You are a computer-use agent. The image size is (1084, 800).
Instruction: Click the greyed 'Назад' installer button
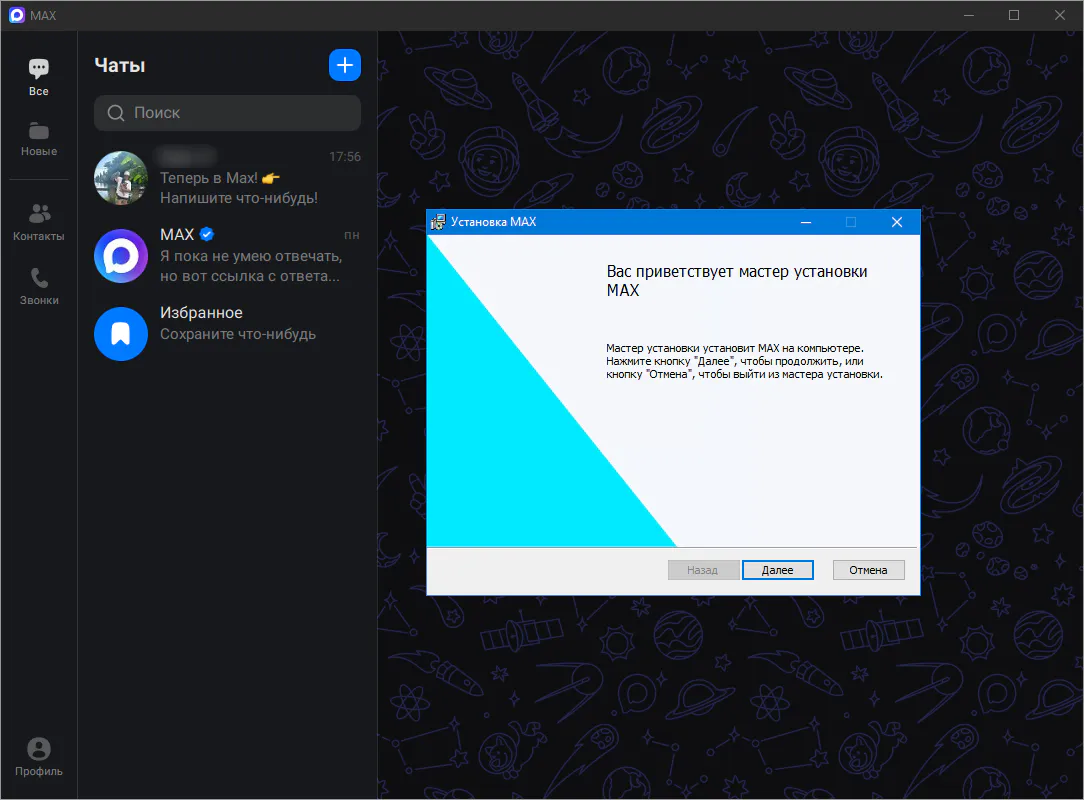pyautogui.click(x=703, y=570)
